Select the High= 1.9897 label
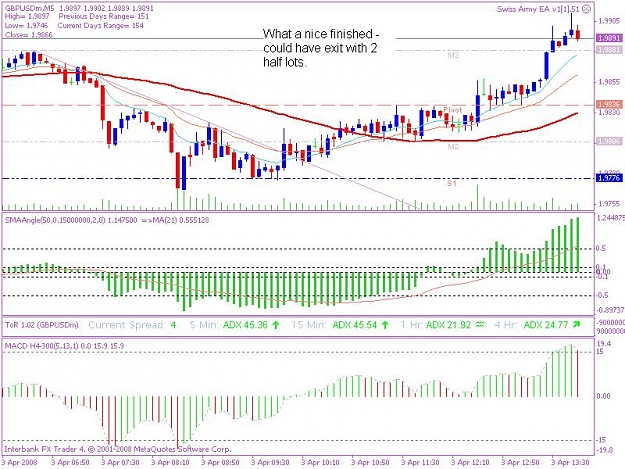The width and height of the screenshot is (625, 469). click(27, 17)
